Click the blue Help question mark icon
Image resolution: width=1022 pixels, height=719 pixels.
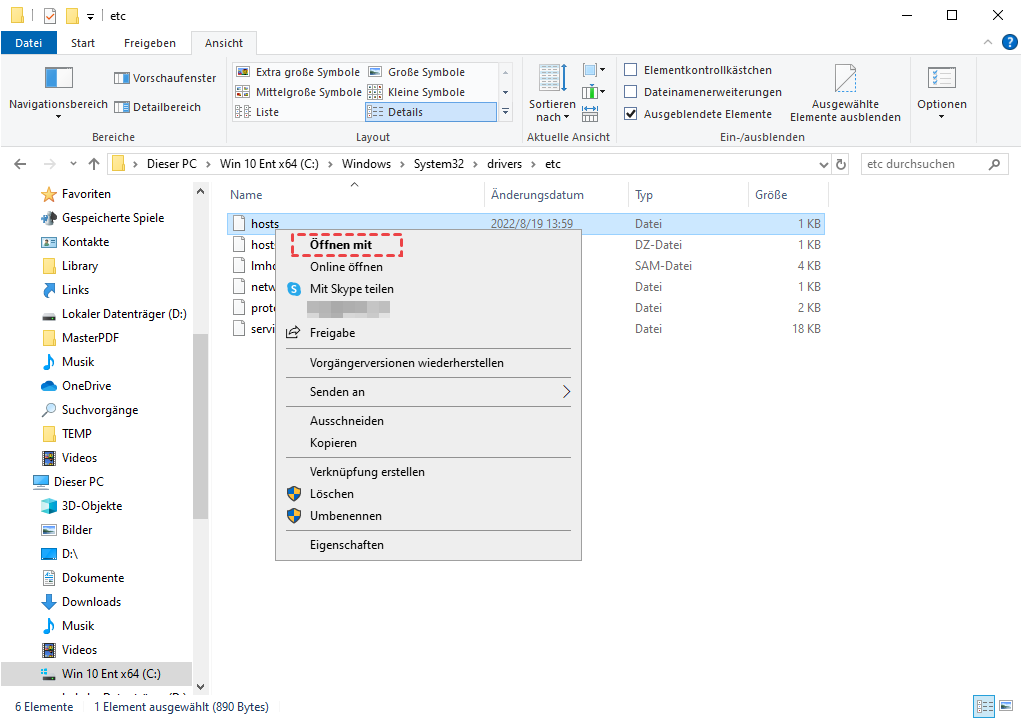[1009, 42]
